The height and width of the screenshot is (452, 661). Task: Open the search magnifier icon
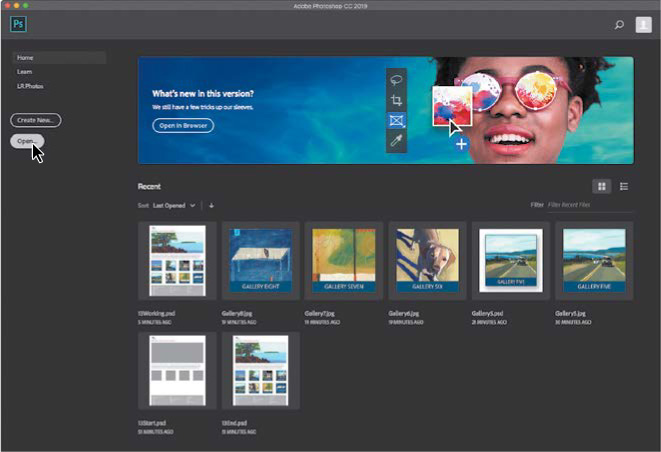coord(619,25)
